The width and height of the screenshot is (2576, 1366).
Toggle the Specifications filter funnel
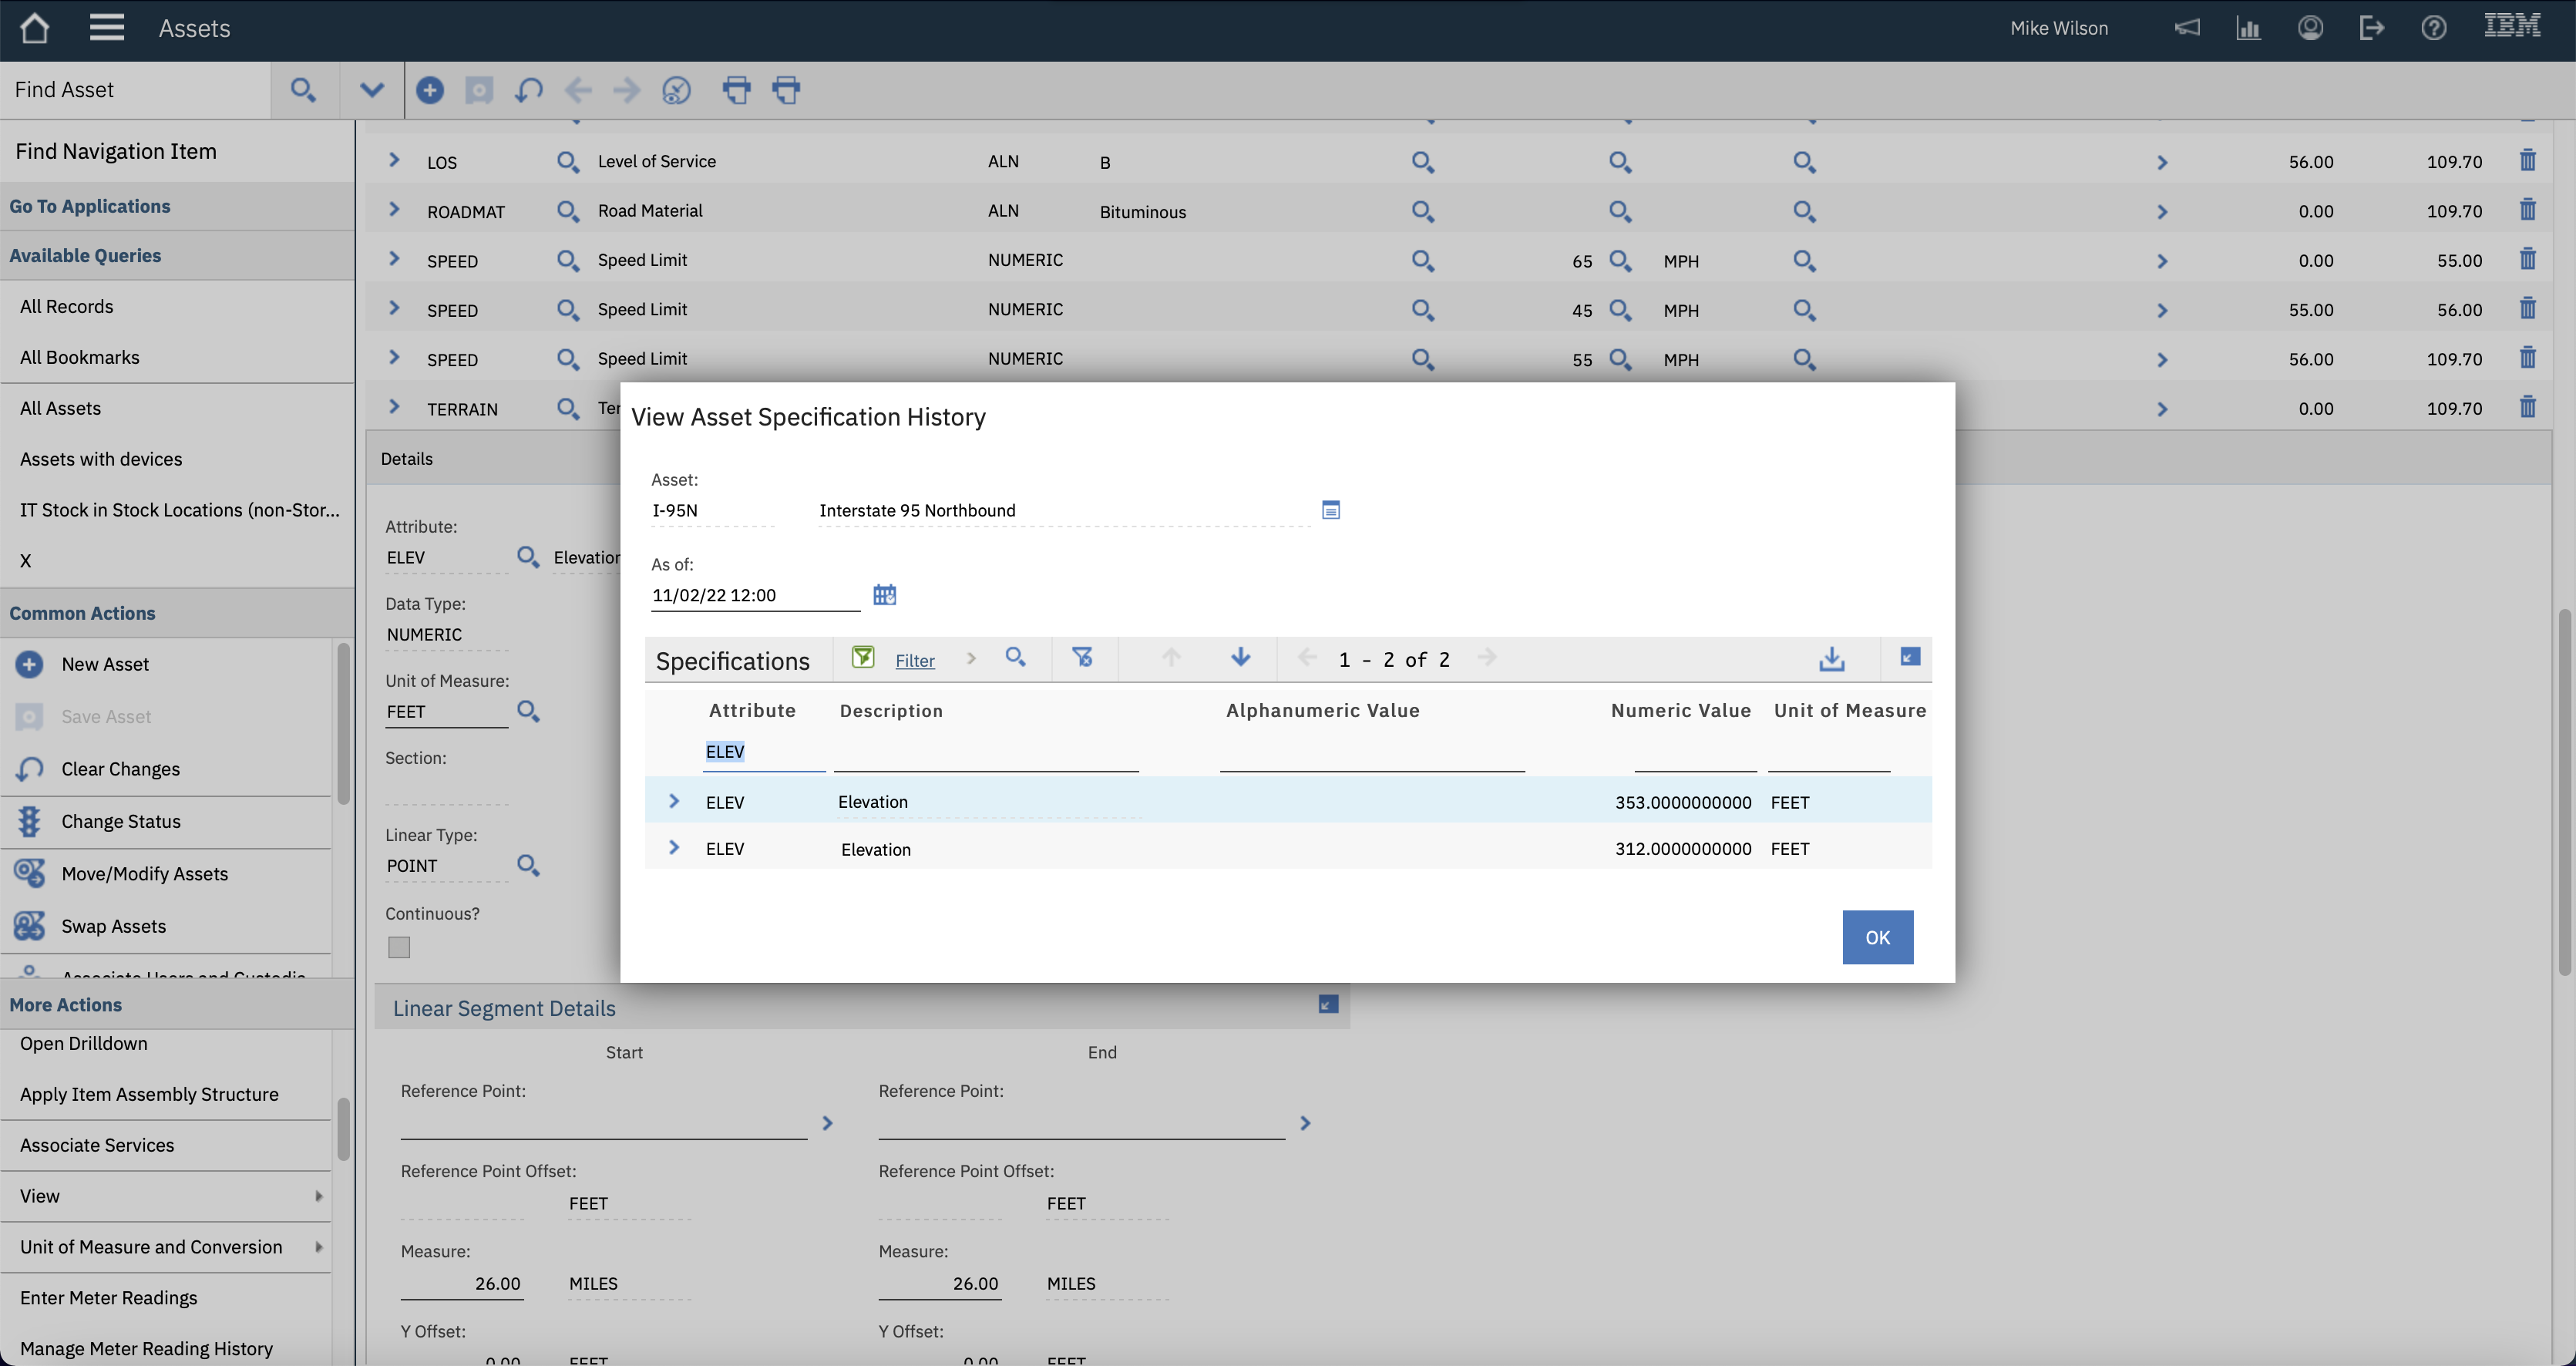[862, 658]
